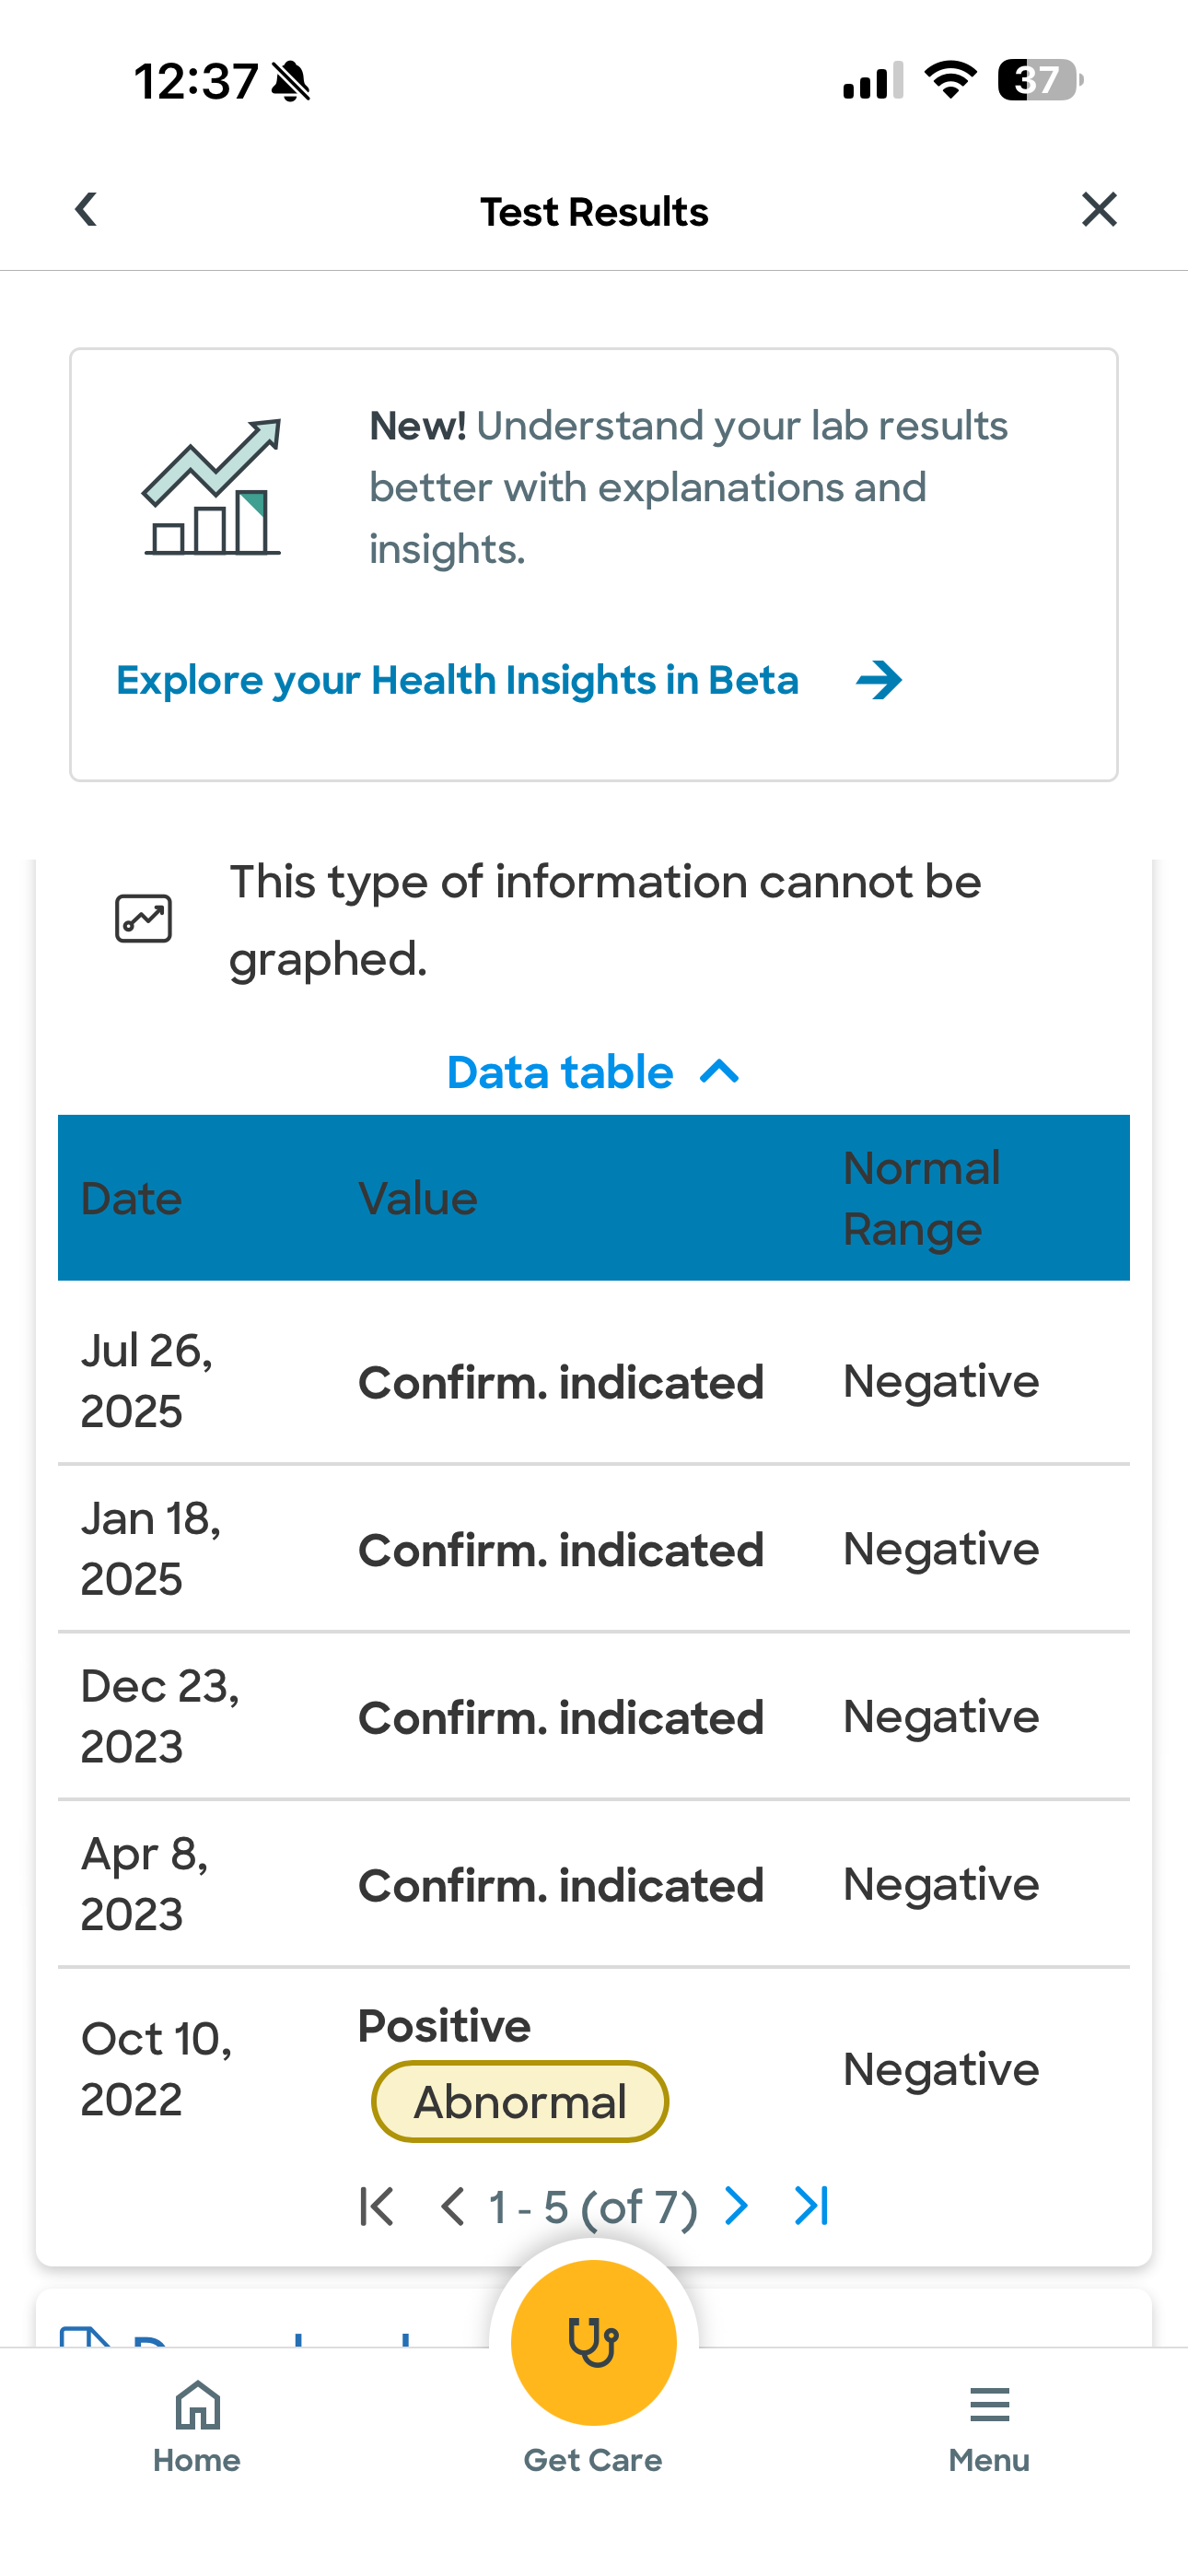The width and height of the screenshot is (1188, 2576).
Task: Collapse the Data table section
Action: [x=593, y=1073]
